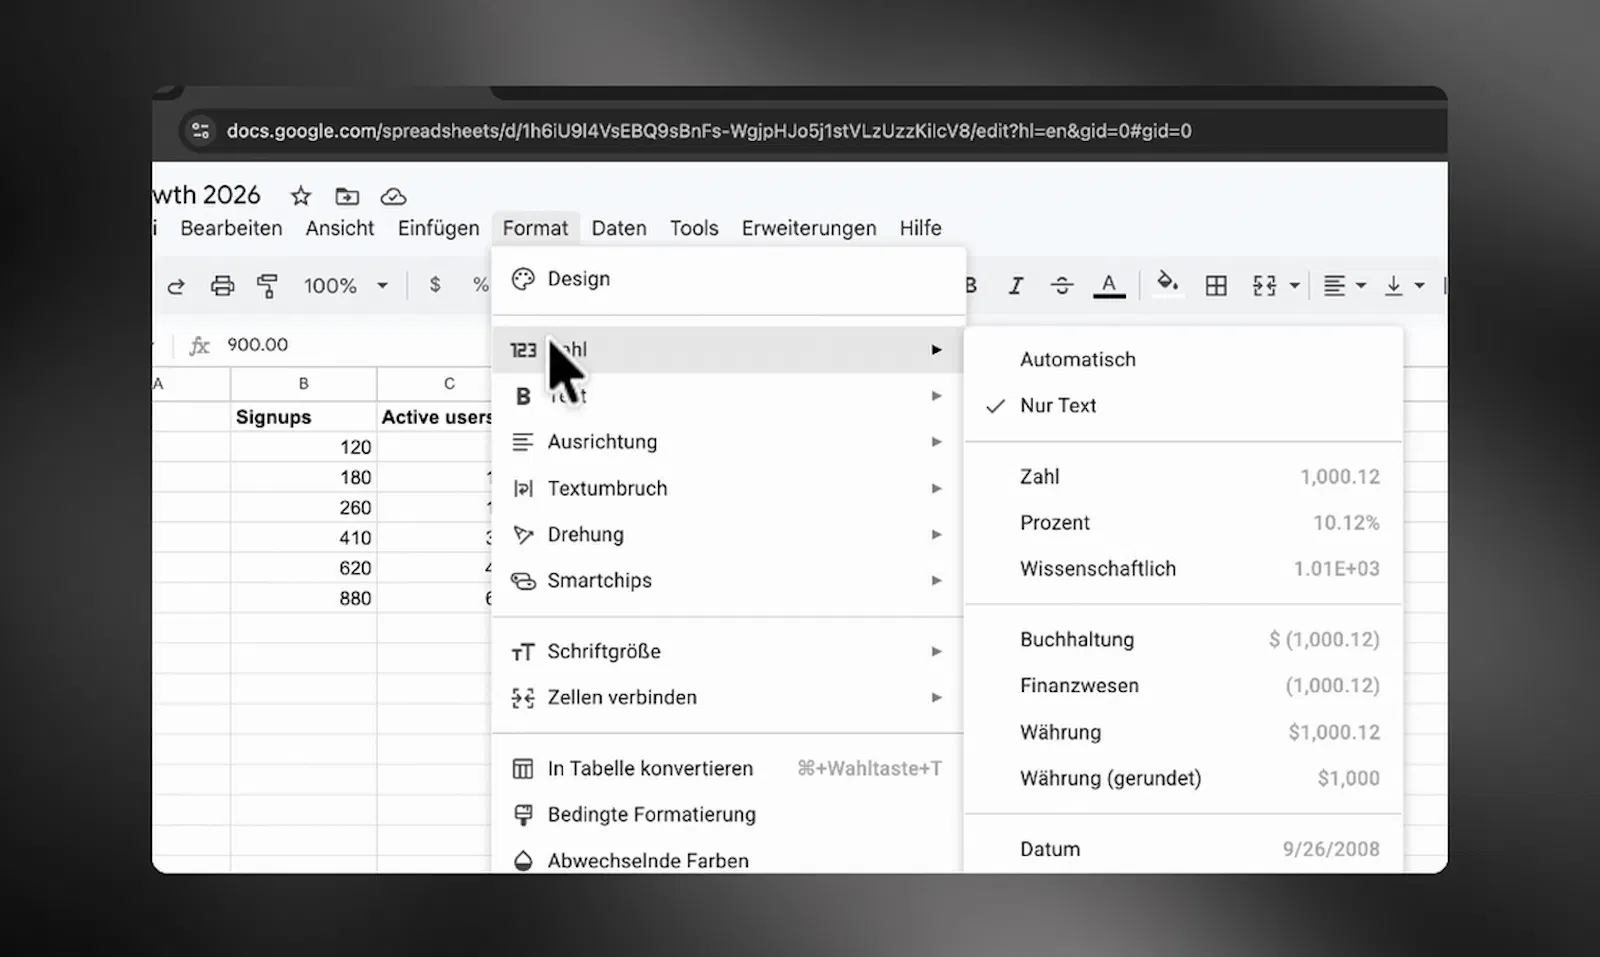Open the text color picker

(1108, 286)
